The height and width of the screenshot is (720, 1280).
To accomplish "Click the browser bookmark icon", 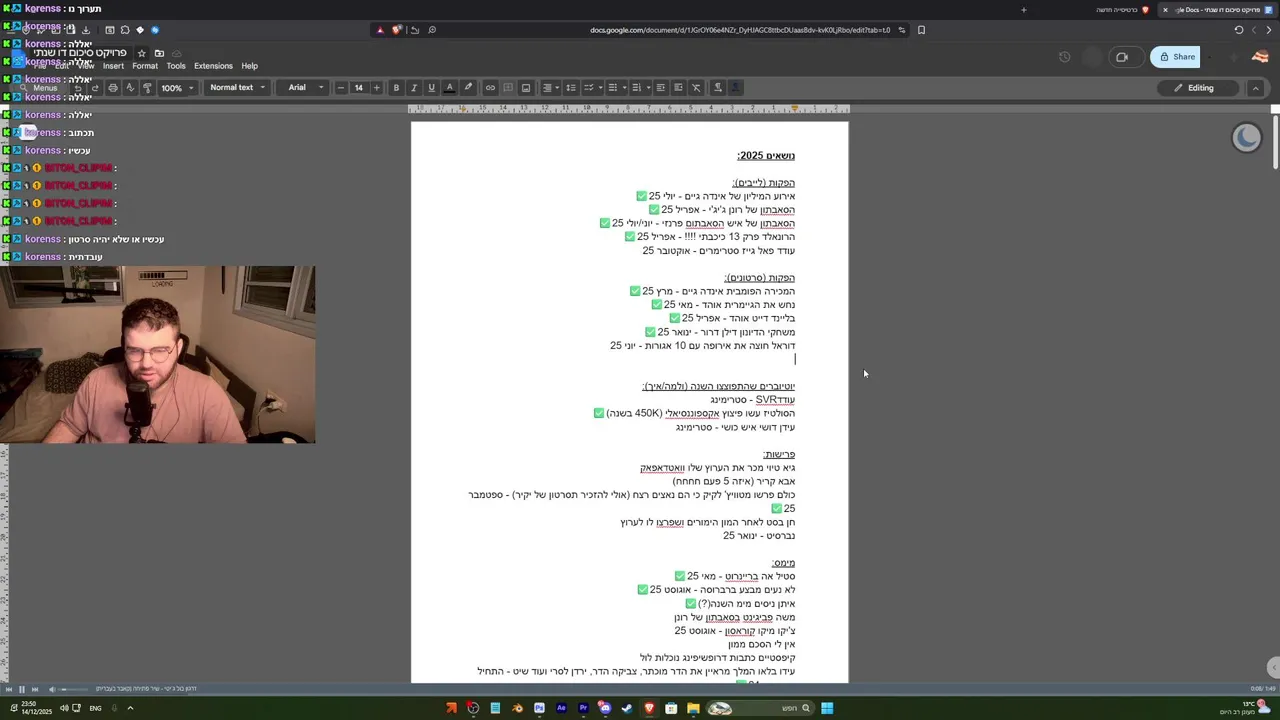I will [x=921, y=30].
